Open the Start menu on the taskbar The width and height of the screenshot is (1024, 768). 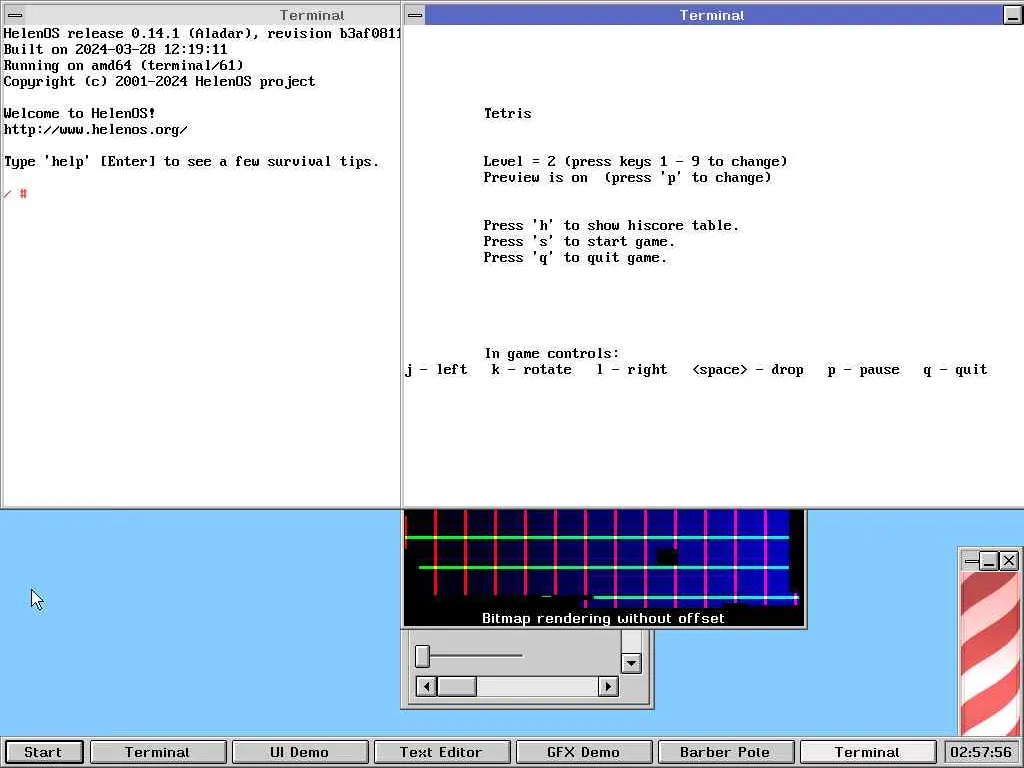pos(43,752)
